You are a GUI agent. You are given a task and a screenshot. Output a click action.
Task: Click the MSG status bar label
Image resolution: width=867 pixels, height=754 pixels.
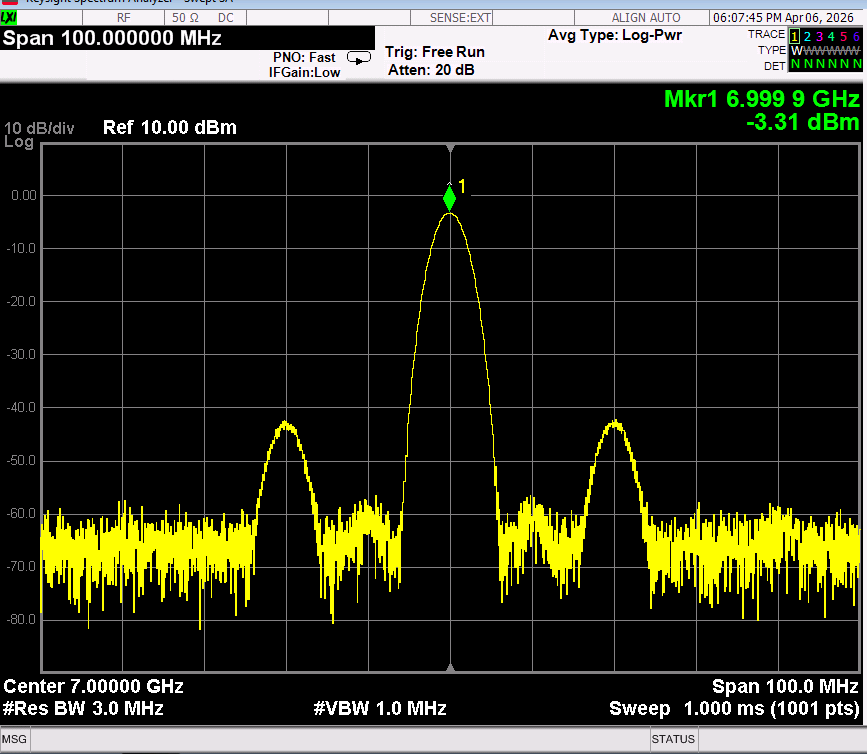click(x=14, y=739)
